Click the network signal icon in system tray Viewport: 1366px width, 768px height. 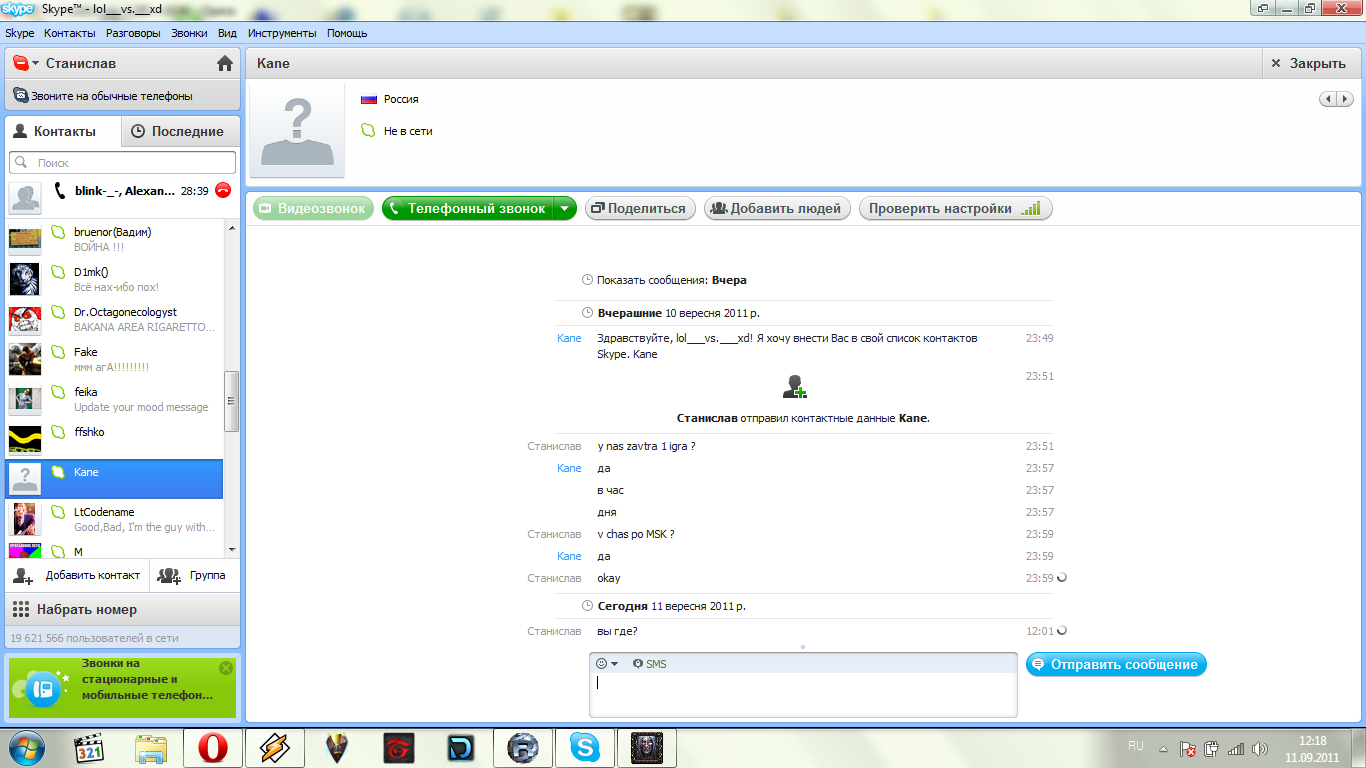point(1236,748)
